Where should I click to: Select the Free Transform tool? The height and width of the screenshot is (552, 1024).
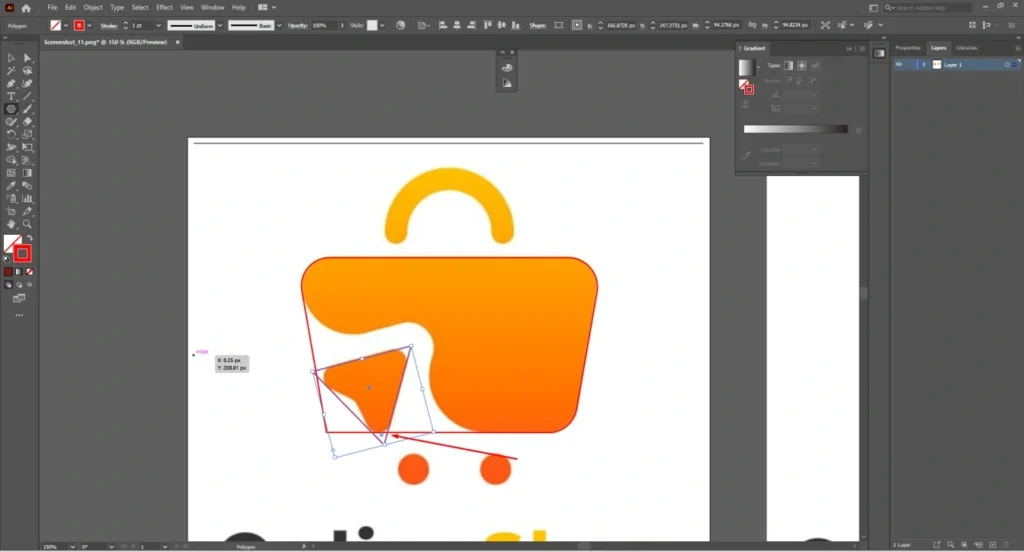click(27, 147)
